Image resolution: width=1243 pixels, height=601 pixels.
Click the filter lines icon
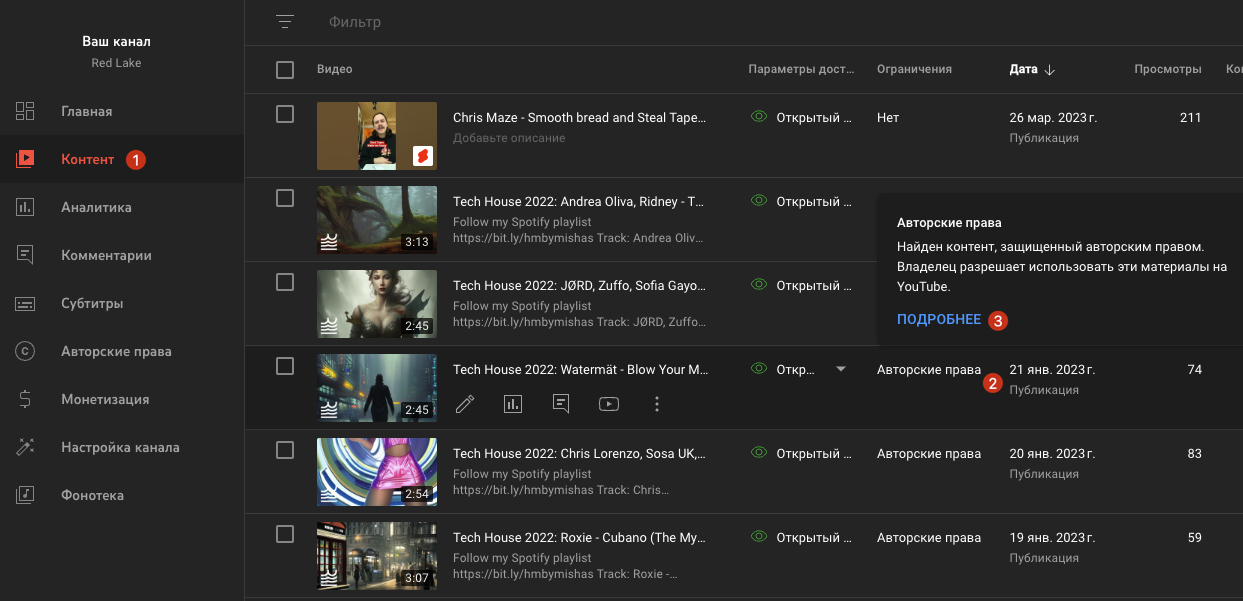click(x=286, y=22)
